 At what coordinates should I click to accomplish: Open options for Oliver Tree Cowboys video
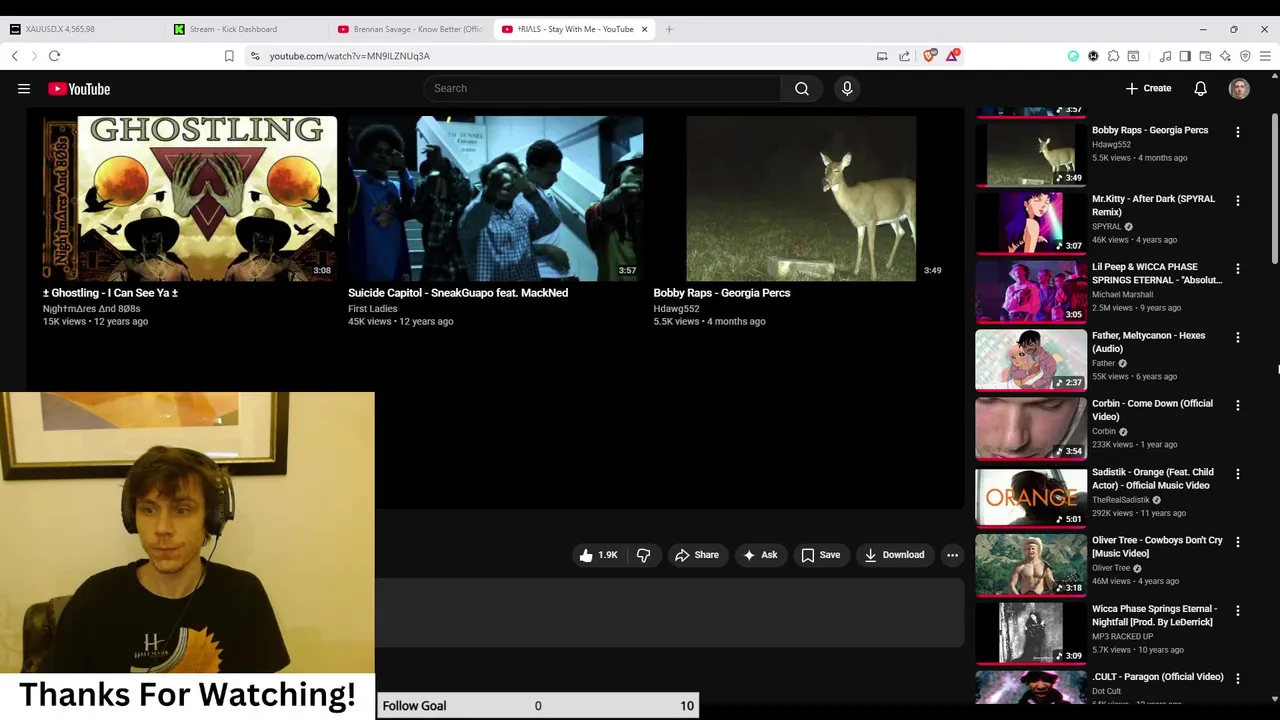[1237, 542]
